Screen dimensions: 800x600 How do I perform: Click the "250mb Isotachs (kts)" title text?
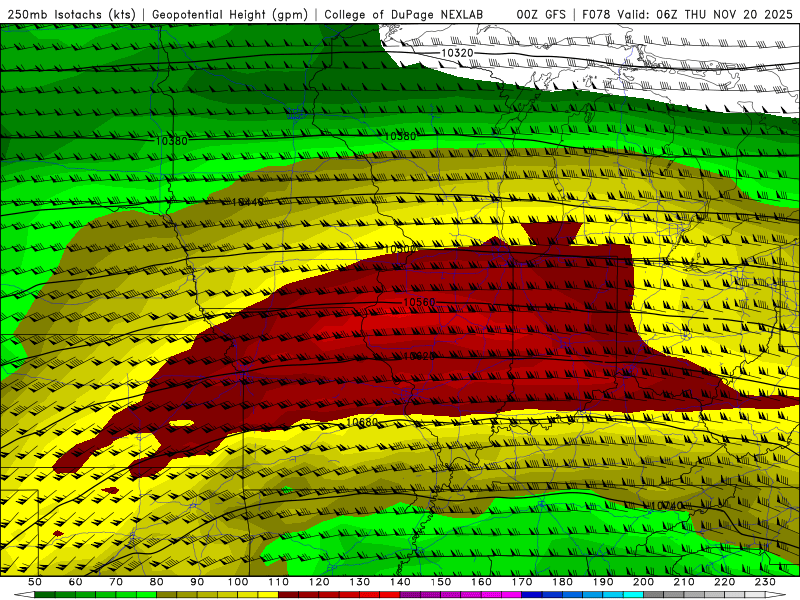(x=71, y=14)
